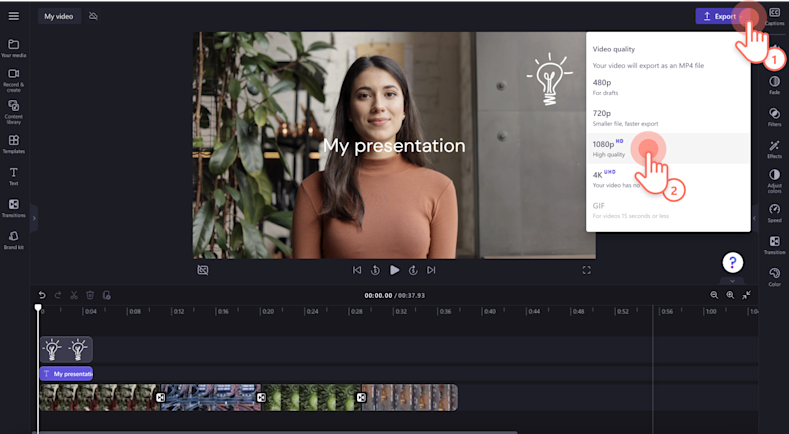This screenshot has width=789, height=434.
Task: Select the fourth orange-toned video clip
Action: [410, 397]
